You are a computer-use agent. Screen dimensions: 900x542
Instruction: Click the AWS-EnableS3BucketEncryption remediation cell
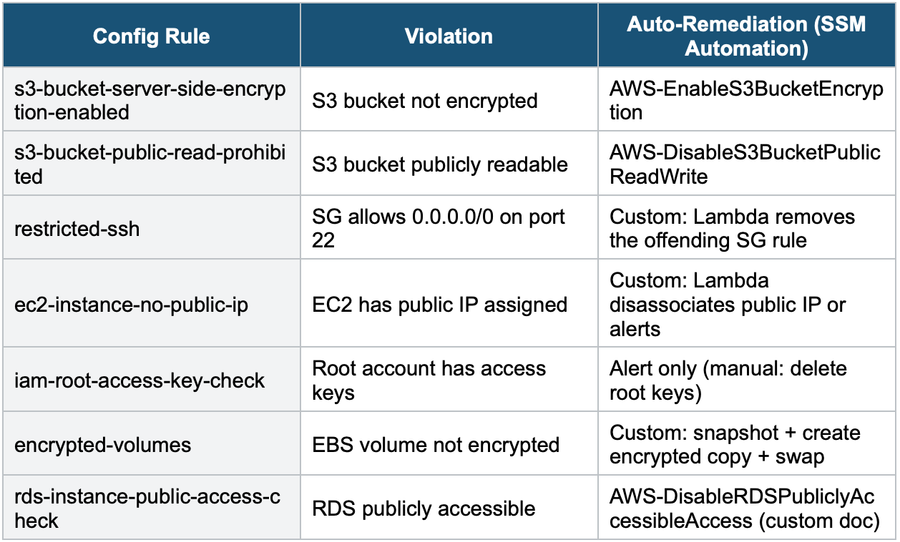point(746,100)
